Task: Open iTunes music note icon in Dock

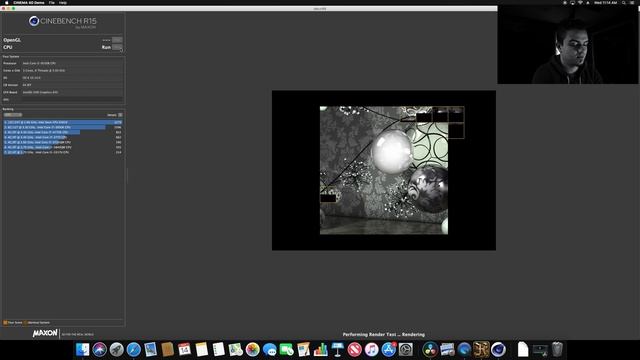Action: coord(371,350)
